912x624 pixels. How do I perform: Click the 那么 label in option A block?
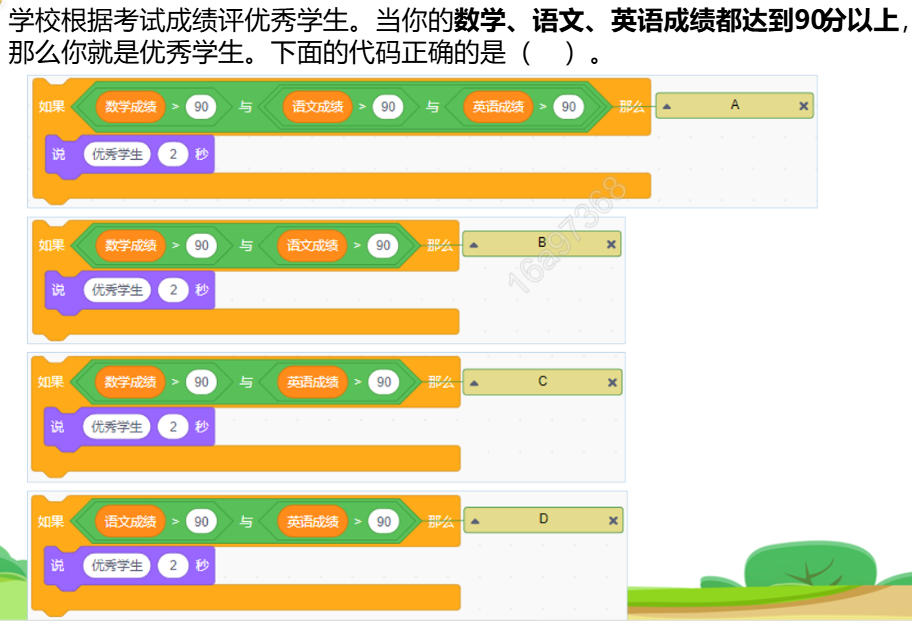632,106
